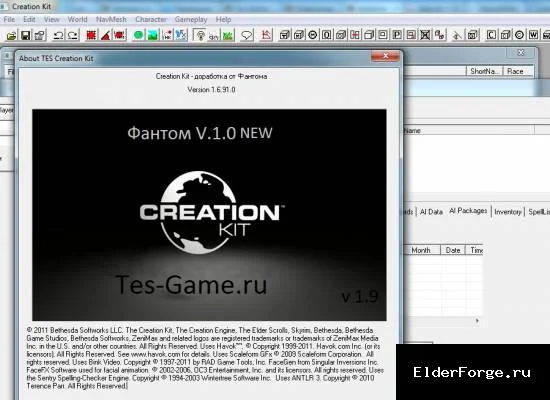This screenshot has height=400, width=550.
Task: Click the boxed letter W toolbar icon
Action: click(x=533, y=35)
